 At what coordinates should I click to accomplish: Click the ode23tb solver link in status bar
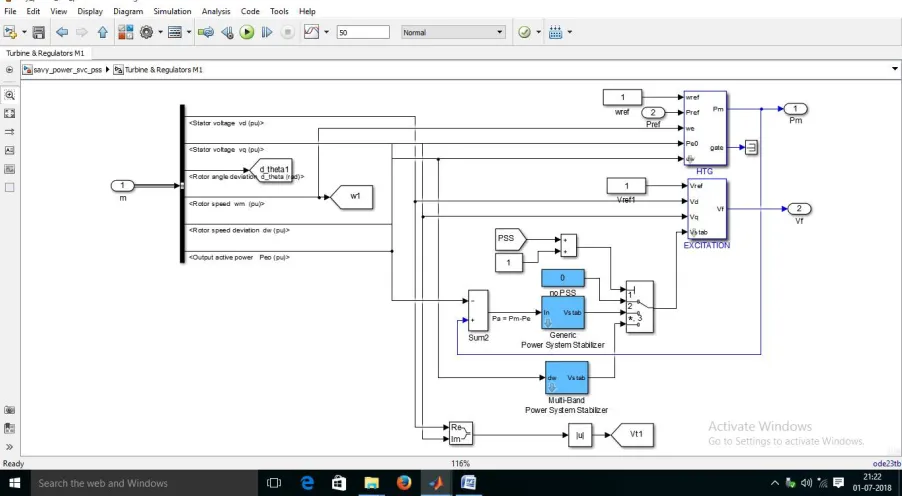coord(886,463)
